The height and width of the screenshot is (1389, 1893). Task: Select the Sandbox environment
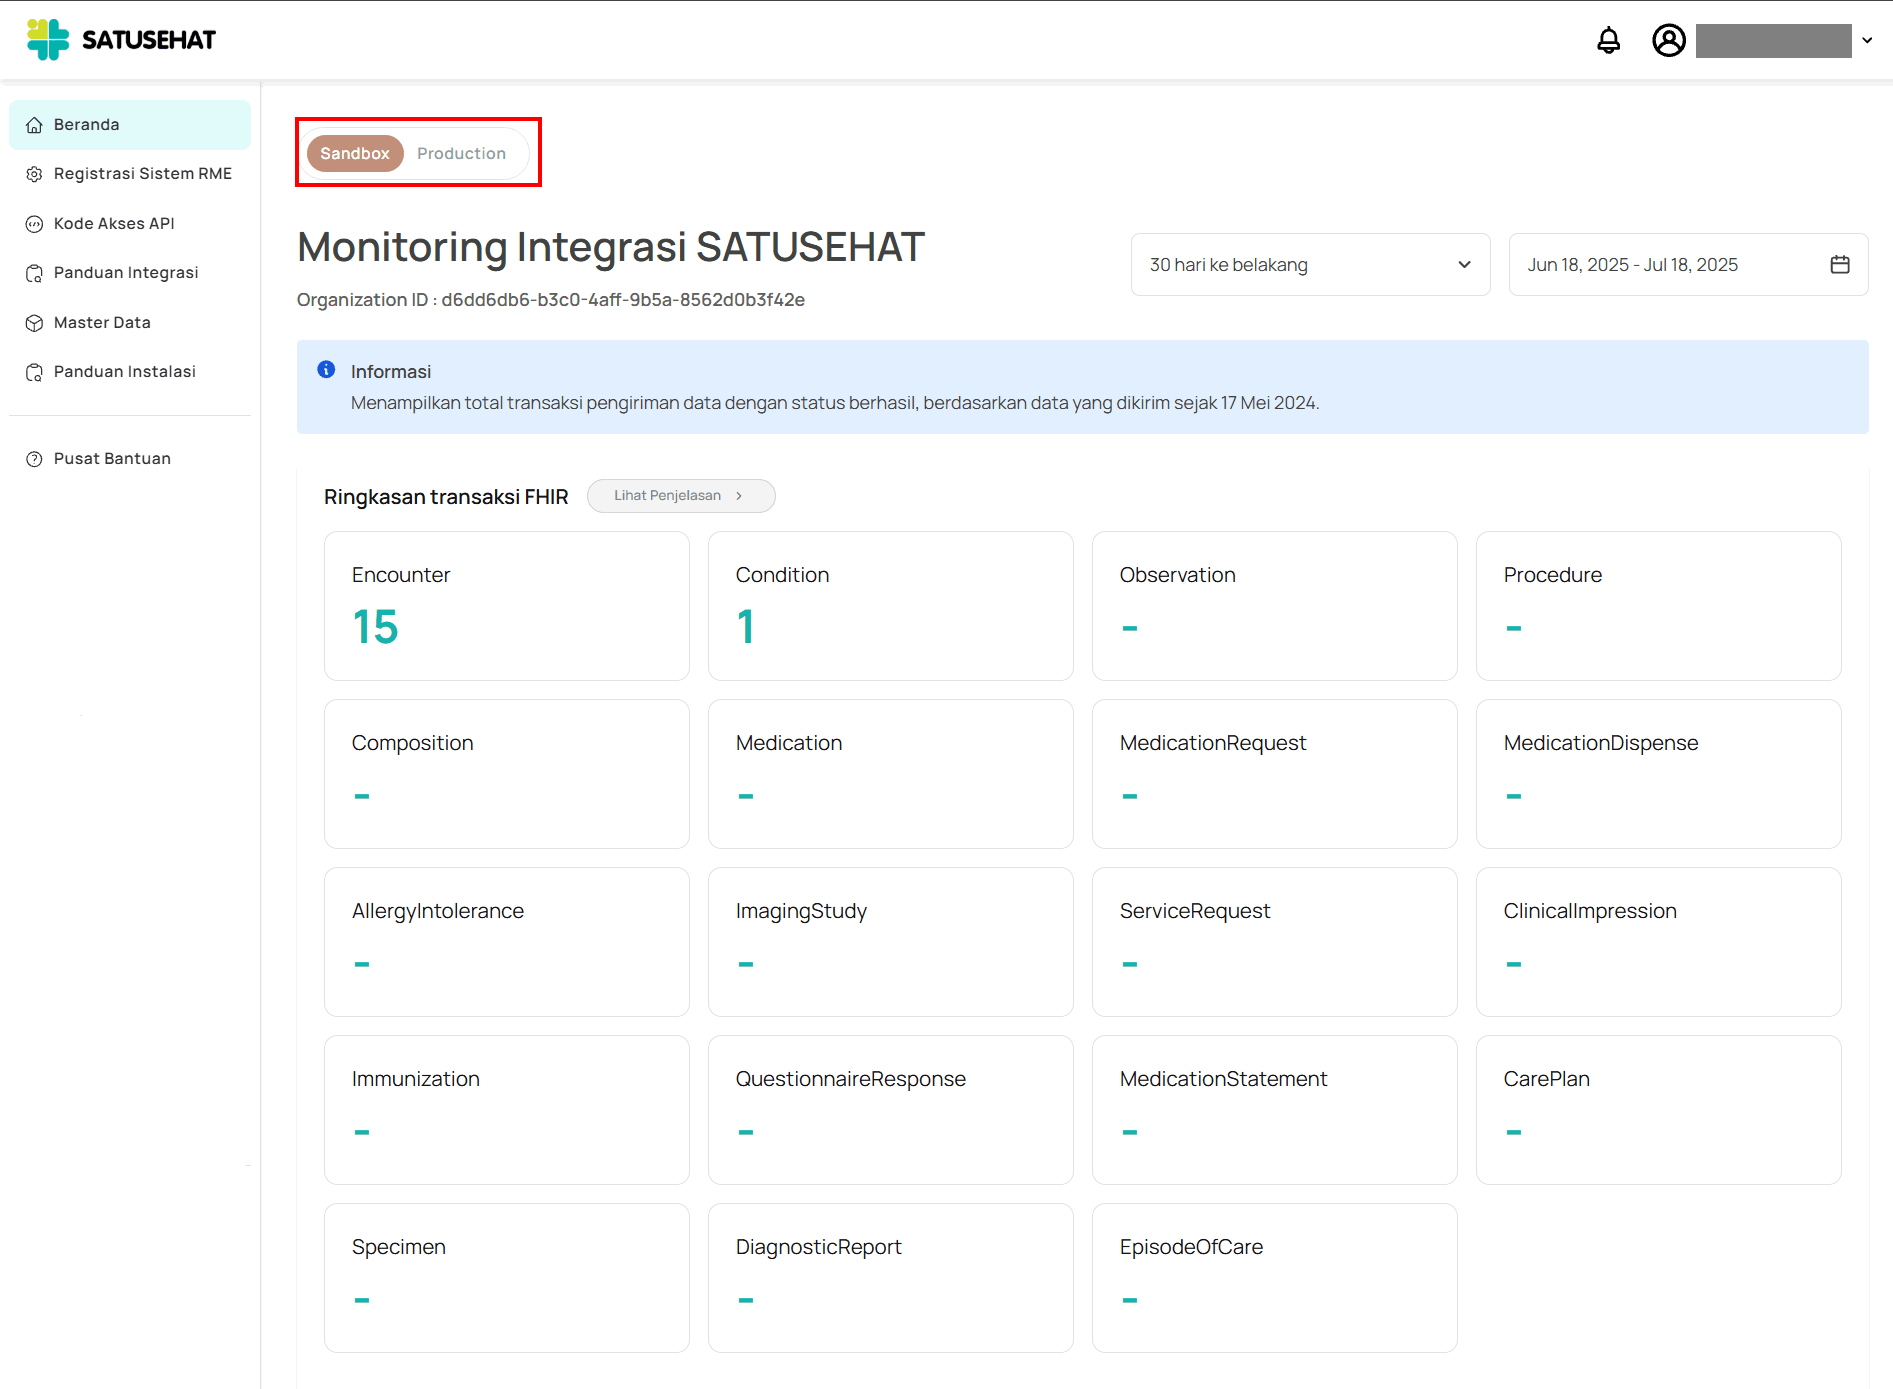point(355,153)
